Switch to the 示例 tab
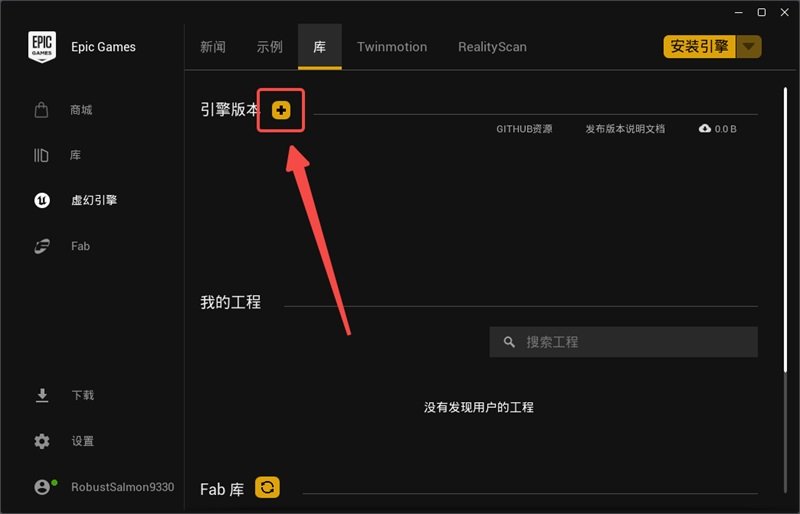The height and width of the screenshot is (514, 800). point(269,47)
